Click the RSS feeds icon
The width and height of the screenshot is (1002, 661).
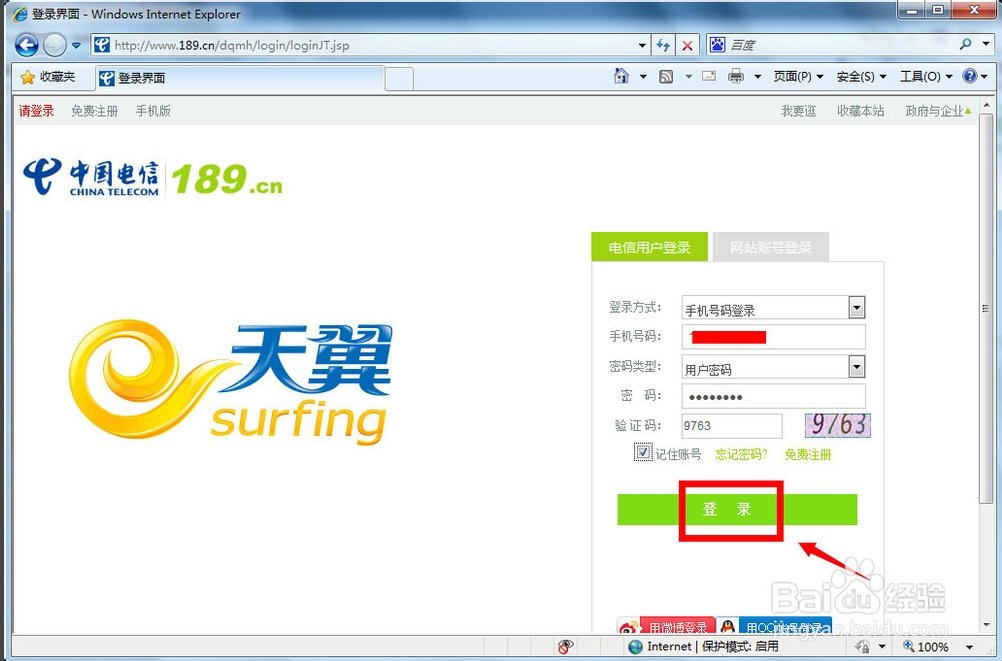666,77
